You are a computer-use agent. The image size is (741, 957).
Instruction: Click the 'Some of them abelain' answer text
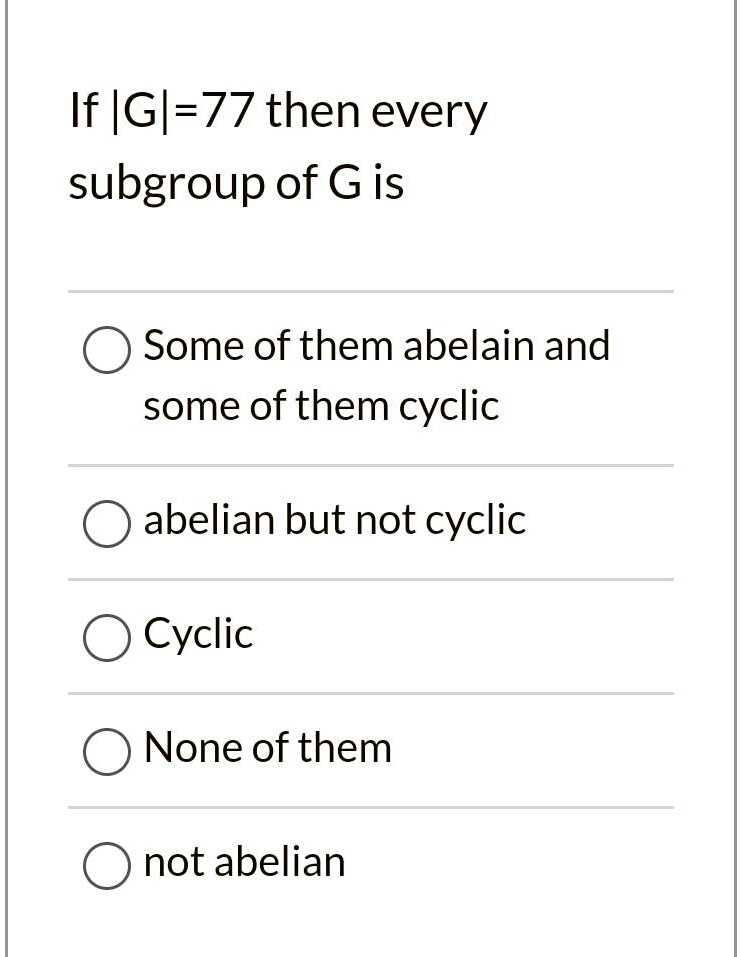[x=377, y=346]
